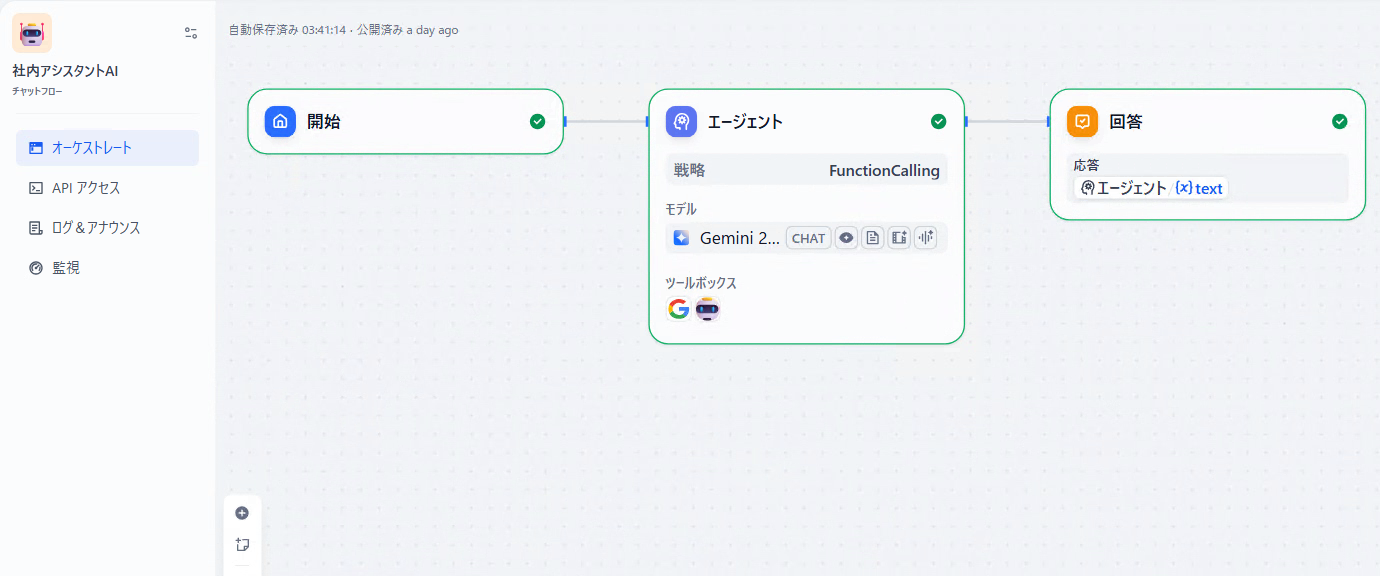Click the FunctionCalling strategy value
The image size is (1380, 576).
tap(884, 170)
